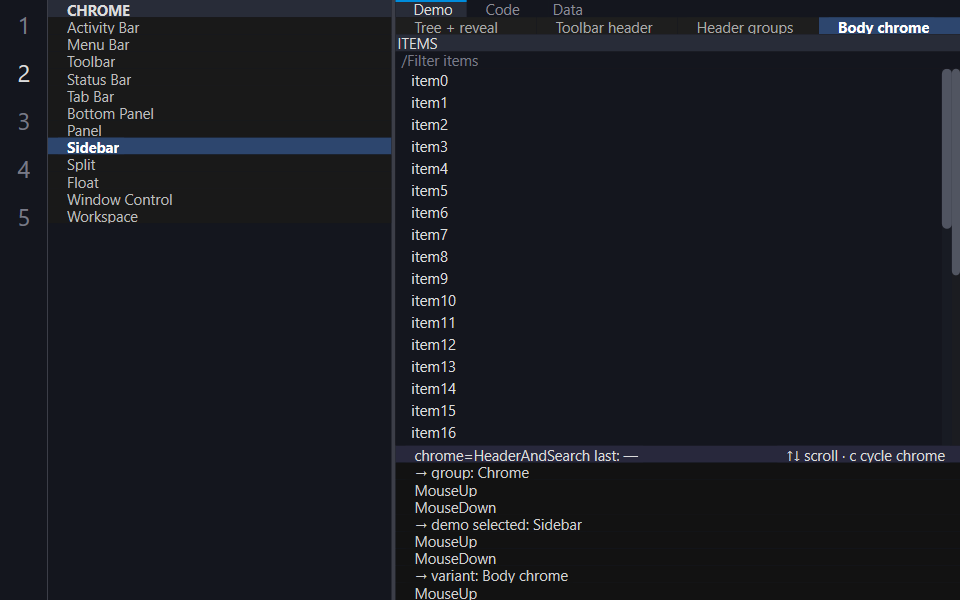
Task: Collapse the CHROME group header
Action: pyautogui.click(x=219, y=10)
